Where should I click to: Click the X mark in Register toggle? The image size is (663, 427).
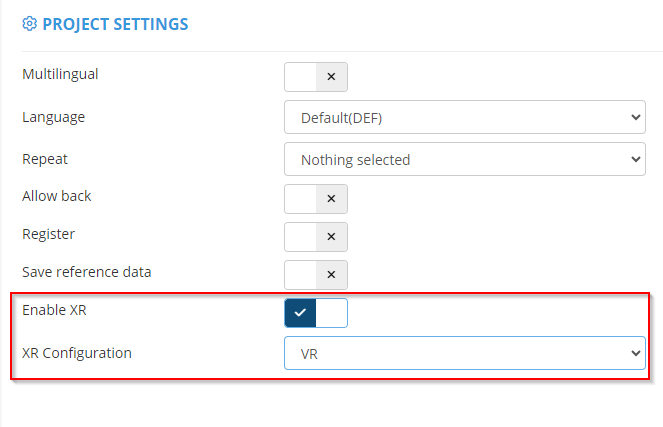point(331,236)
